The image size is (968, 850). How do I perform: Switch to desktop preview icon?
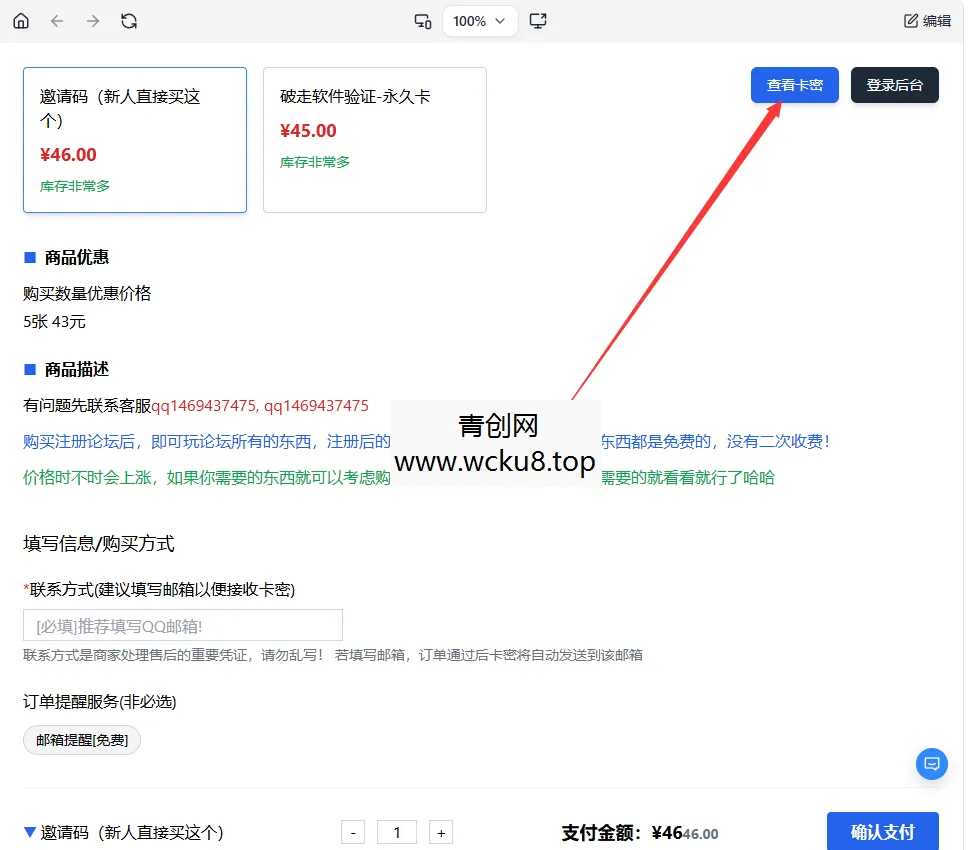point(538,20)
